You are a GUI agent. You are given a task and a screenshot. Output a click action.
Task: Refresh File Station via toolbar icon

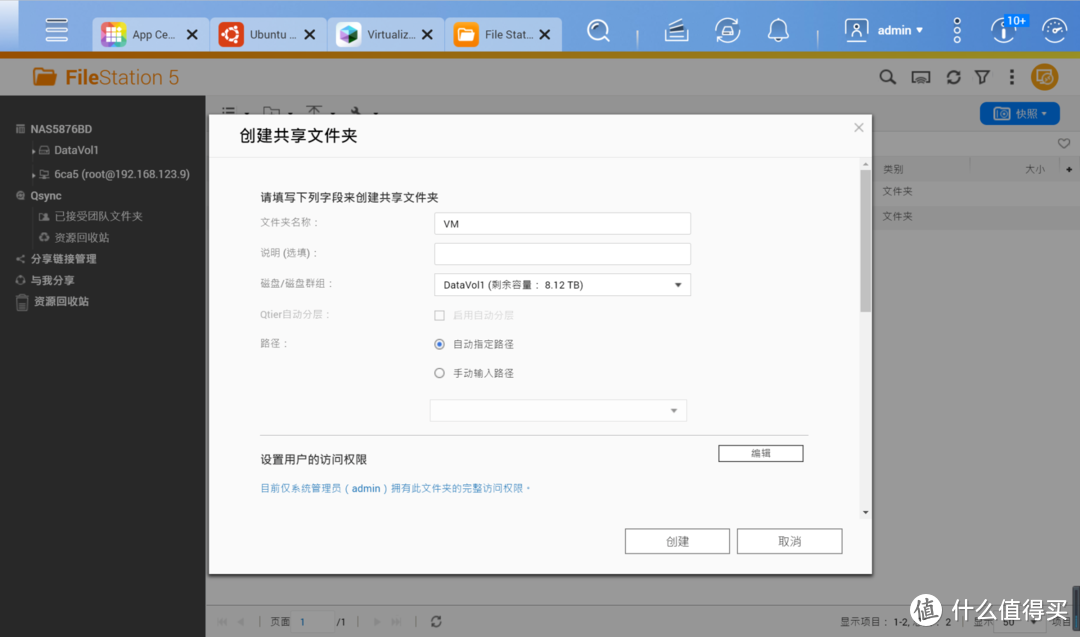(953, 77)
